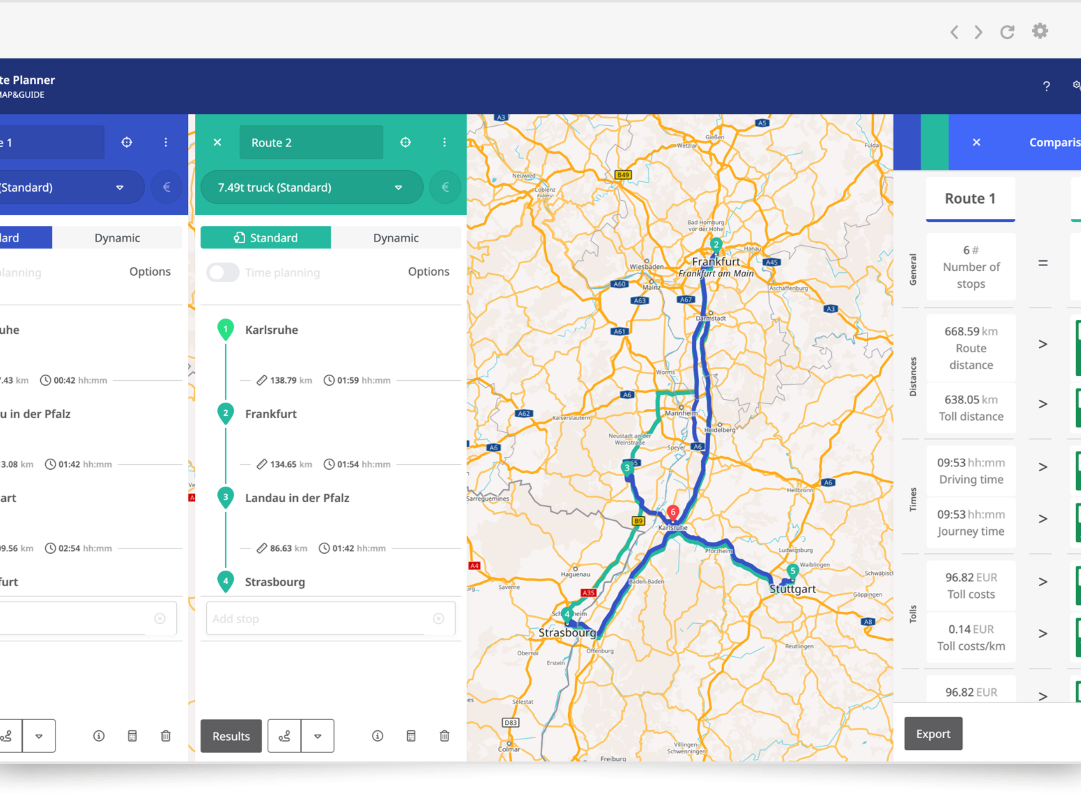
Task: Clear the Route 2 Add stop field
Action: [x=438, y=619]
